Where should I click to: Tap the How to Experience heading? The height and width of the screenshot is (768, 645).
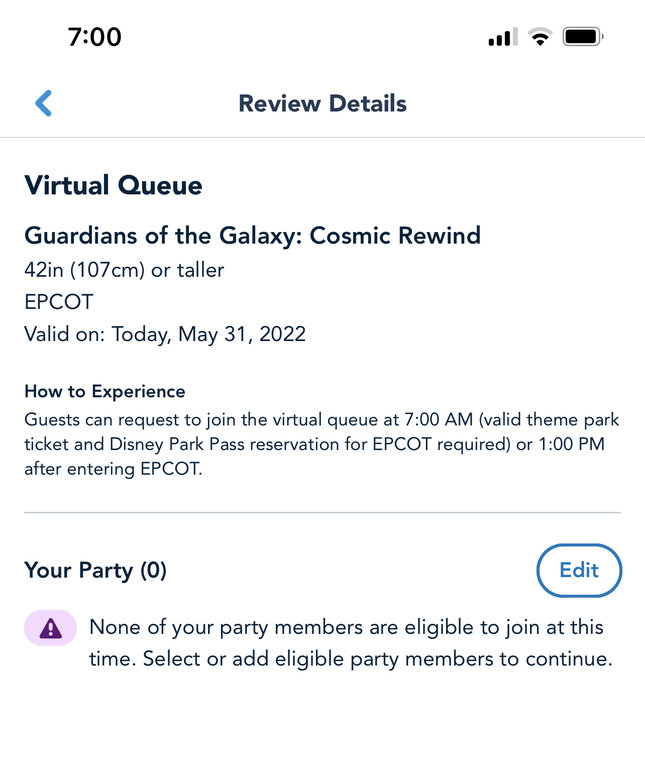tap(105, 391)
